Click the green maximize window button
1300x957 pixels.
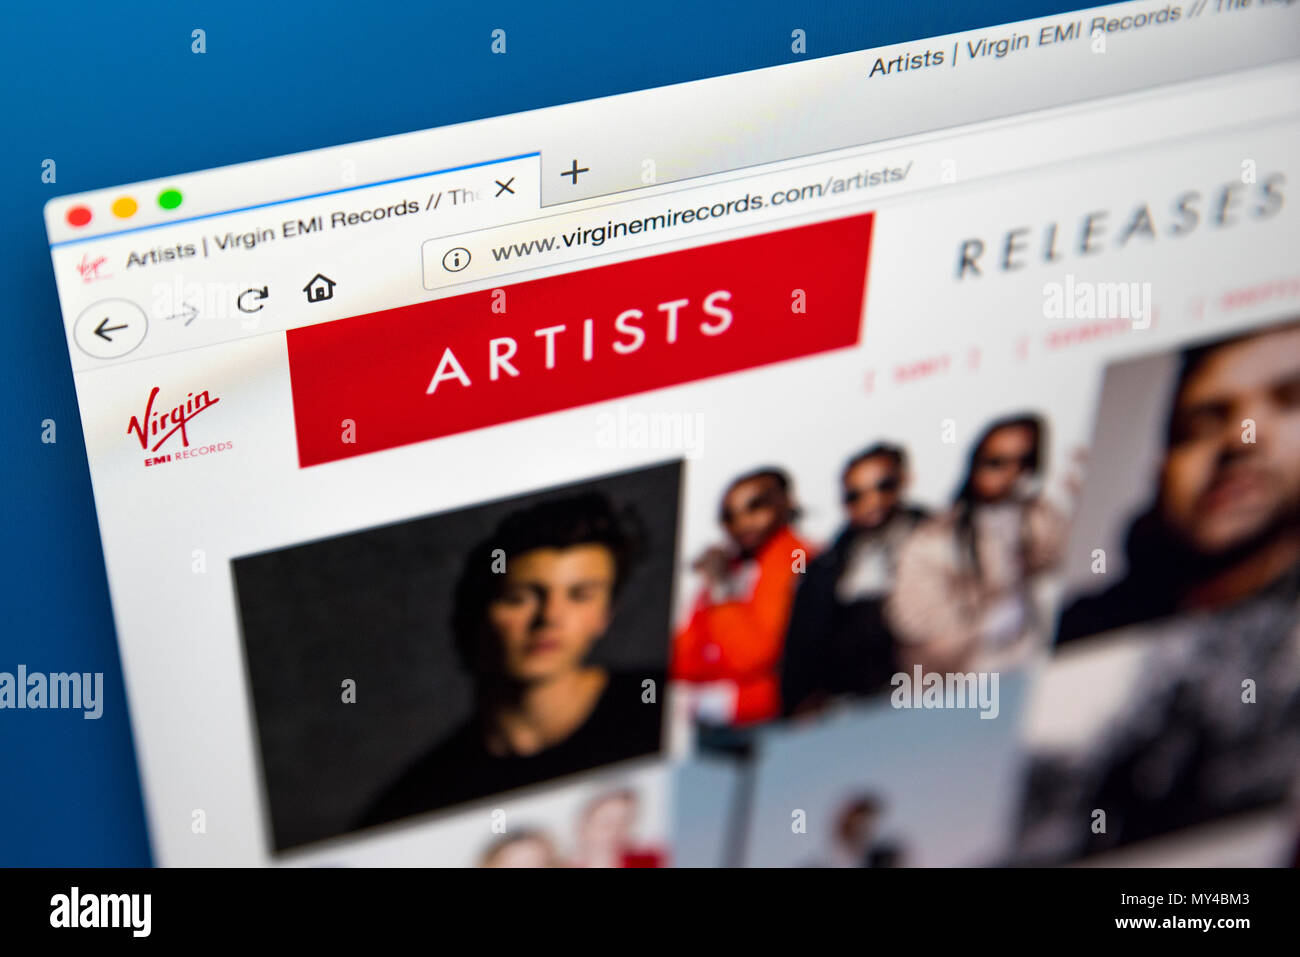(170, 199)
